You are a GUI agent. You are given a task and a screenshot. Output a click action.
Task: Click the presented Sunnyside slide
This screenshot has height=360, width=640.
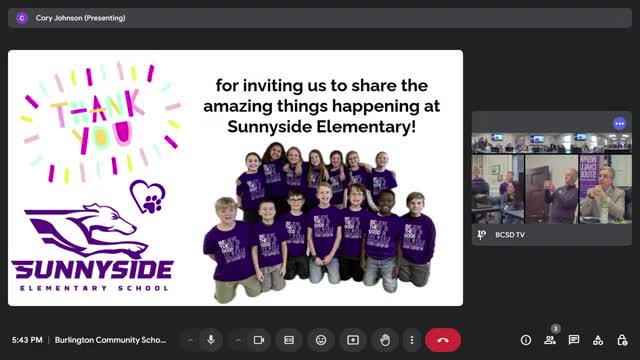[236, 178]
